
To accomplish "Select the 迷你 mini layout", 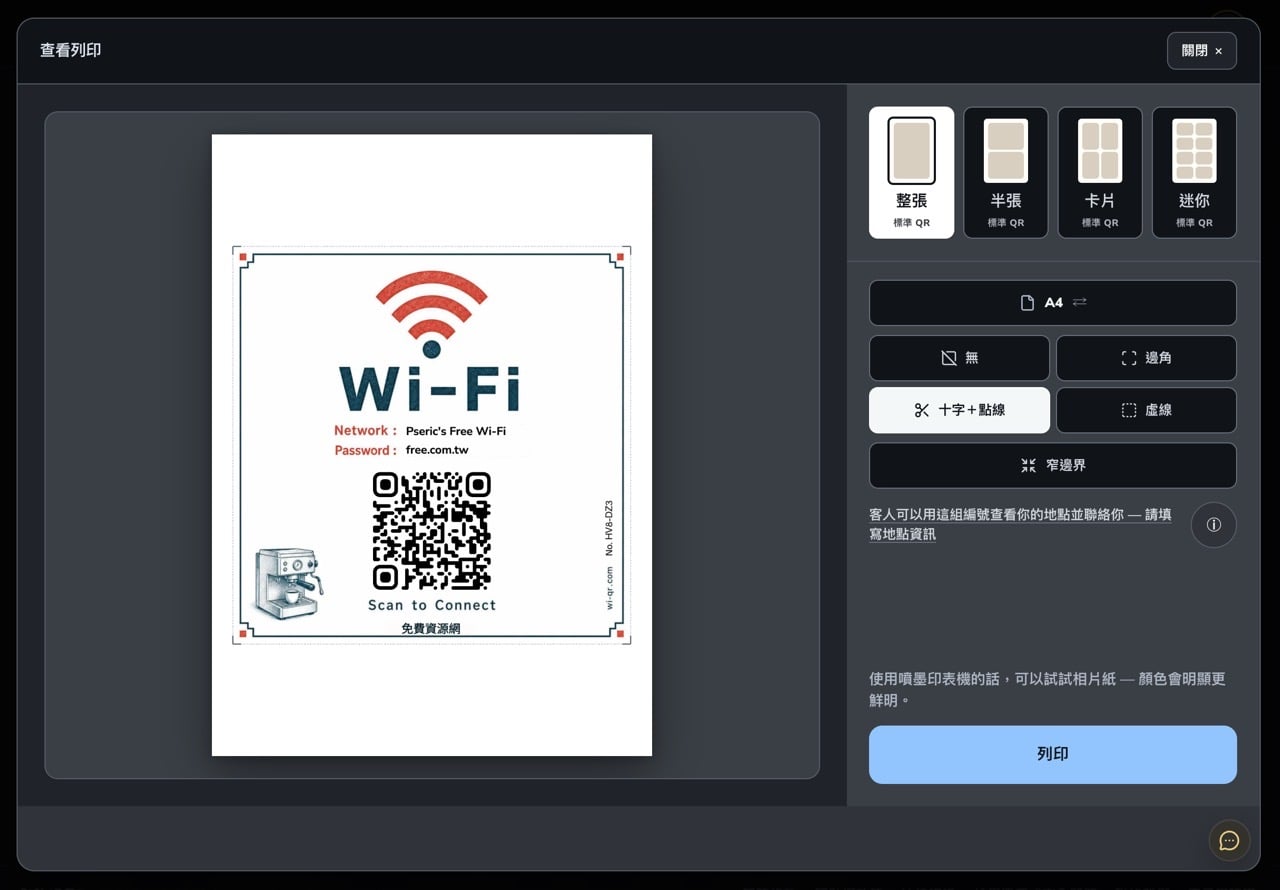I will click(1194, 173).
